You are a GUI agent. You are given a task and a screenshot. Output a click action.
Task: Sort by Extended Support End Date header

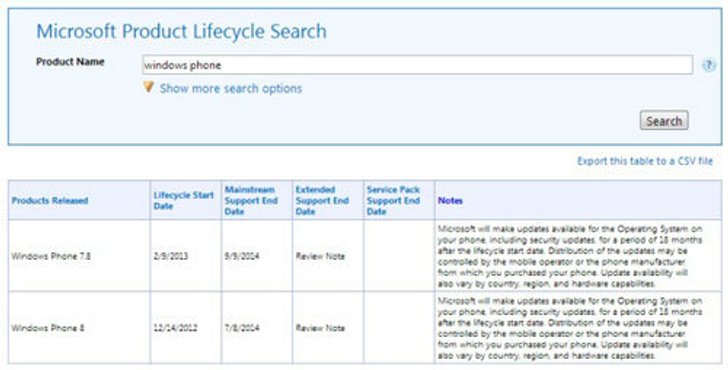(x=322, y=201)
